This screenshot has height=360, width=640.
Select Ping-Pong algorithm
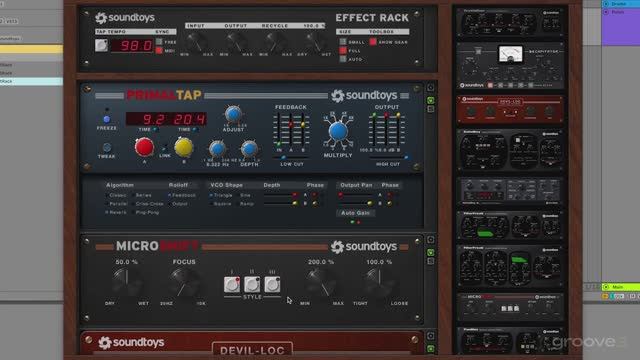click(145, 212)
